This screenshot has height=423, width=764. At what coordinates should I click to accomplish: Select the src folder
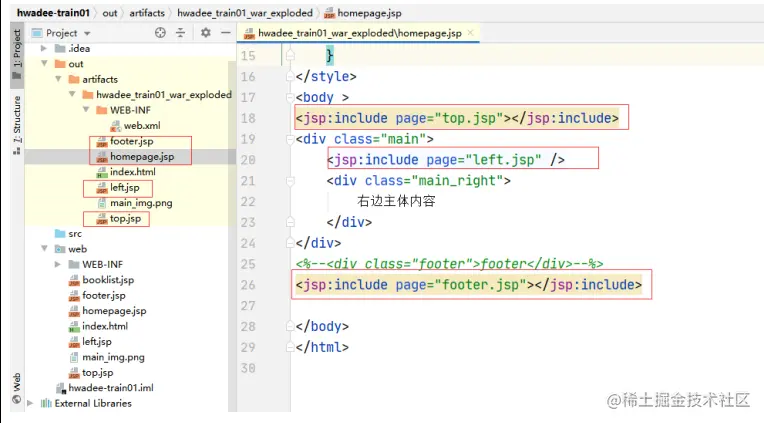coord(75,234)
